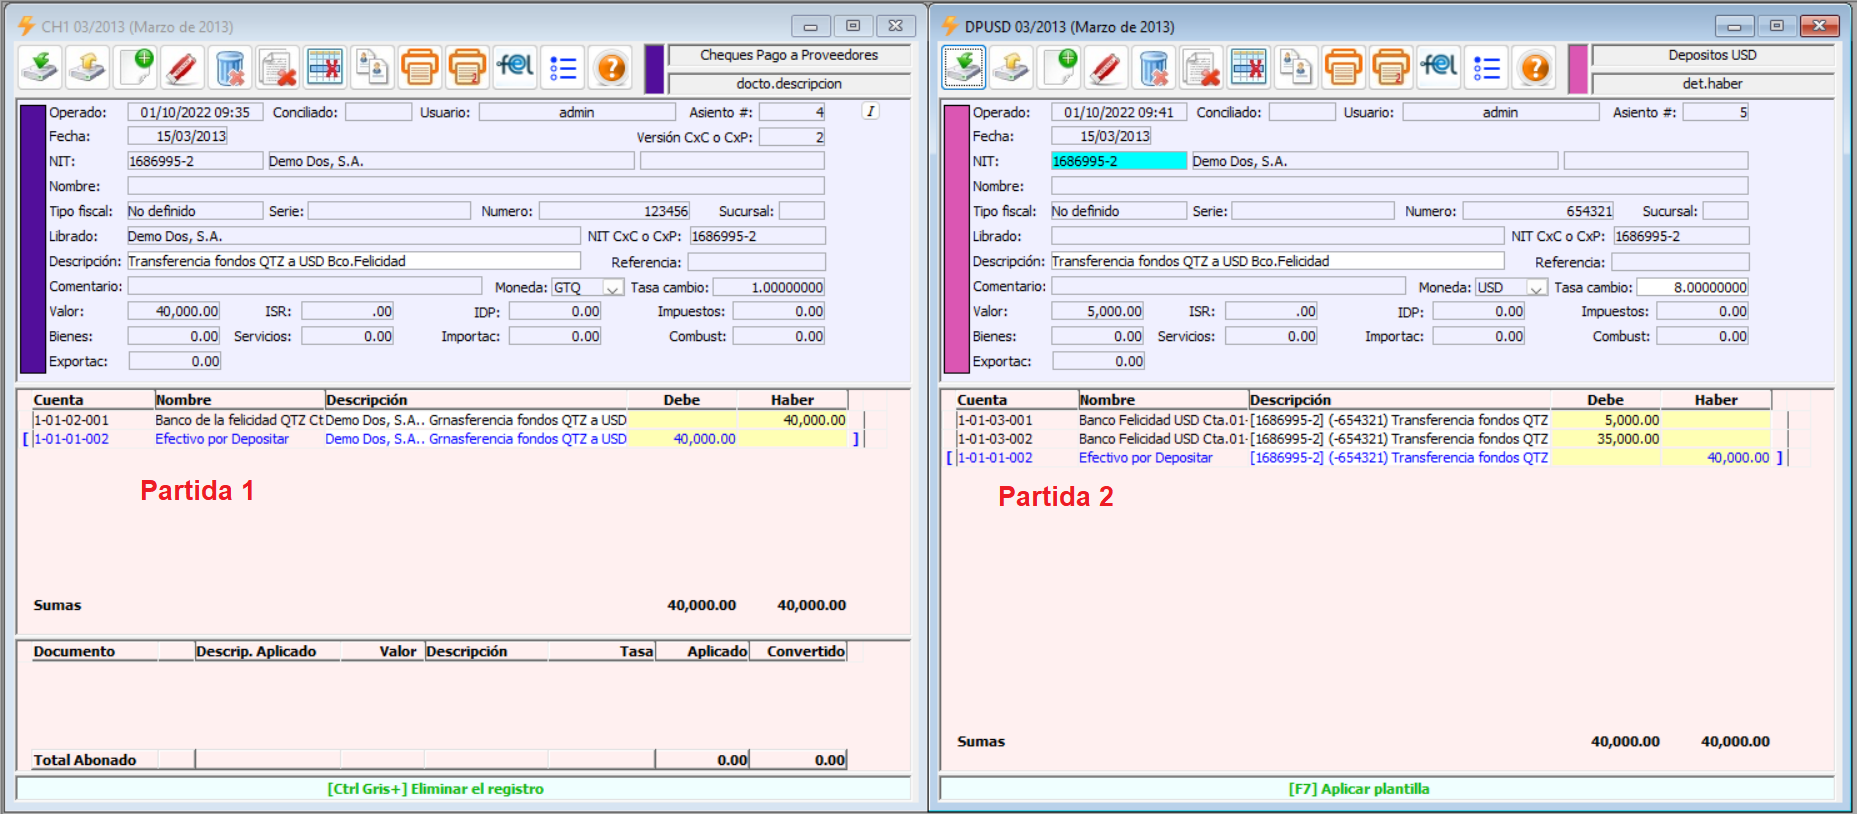Click the delete table row icon in the CH1 toolbar
Viewport: 1857px width, 814px height.
coord(325,68)
